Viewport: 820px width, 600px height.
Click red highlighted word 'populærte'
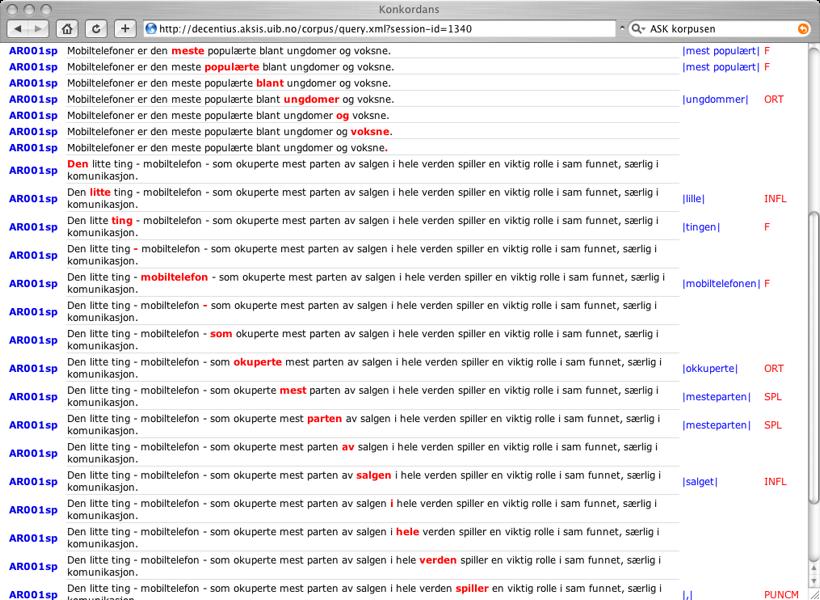point(232,67)
